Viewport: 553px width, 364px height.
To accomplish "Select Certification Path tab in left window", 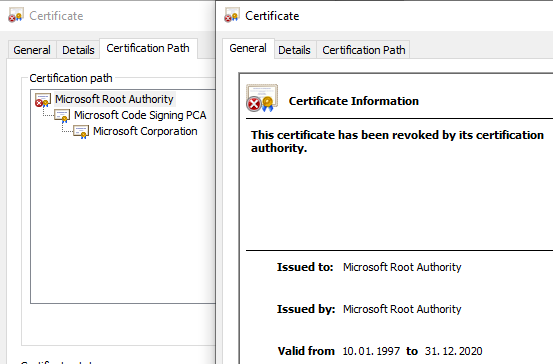I will 148,48.
